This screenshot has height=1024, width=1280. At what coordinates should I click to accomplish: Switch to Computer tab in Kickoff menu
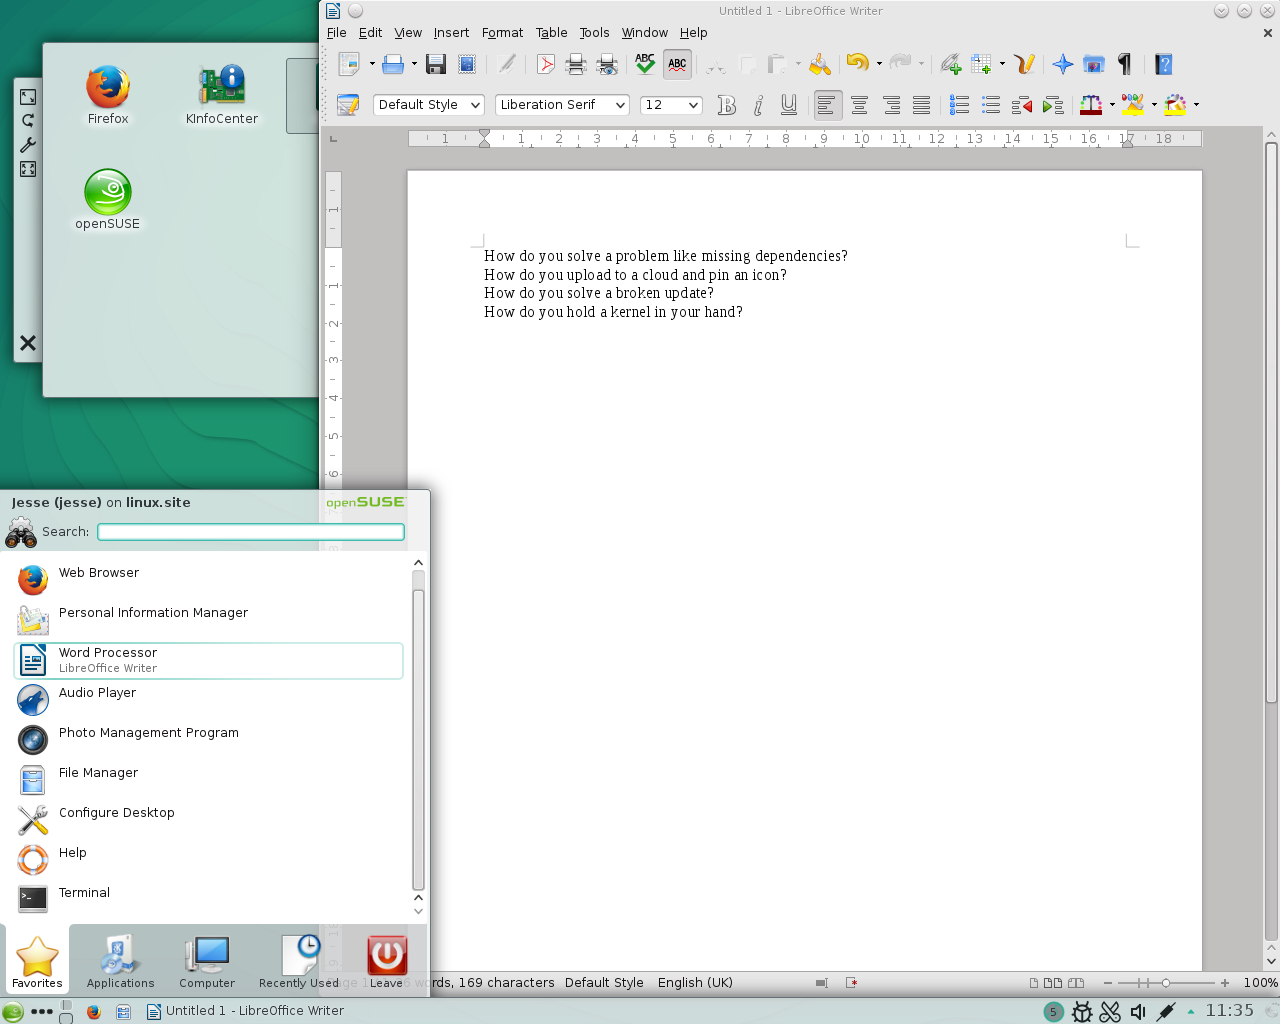tap(207, 961)
